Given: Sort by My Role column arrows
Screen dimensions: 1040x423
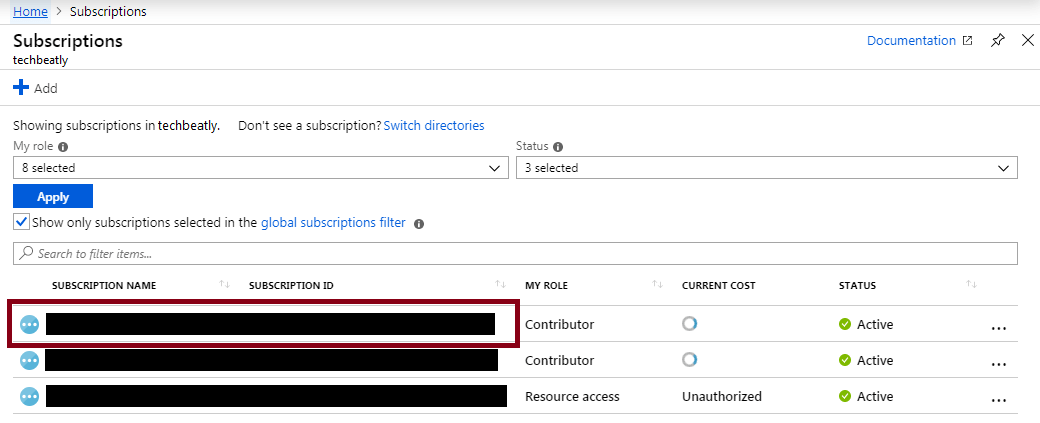Looking at the screenshot, I should point(657,285).
